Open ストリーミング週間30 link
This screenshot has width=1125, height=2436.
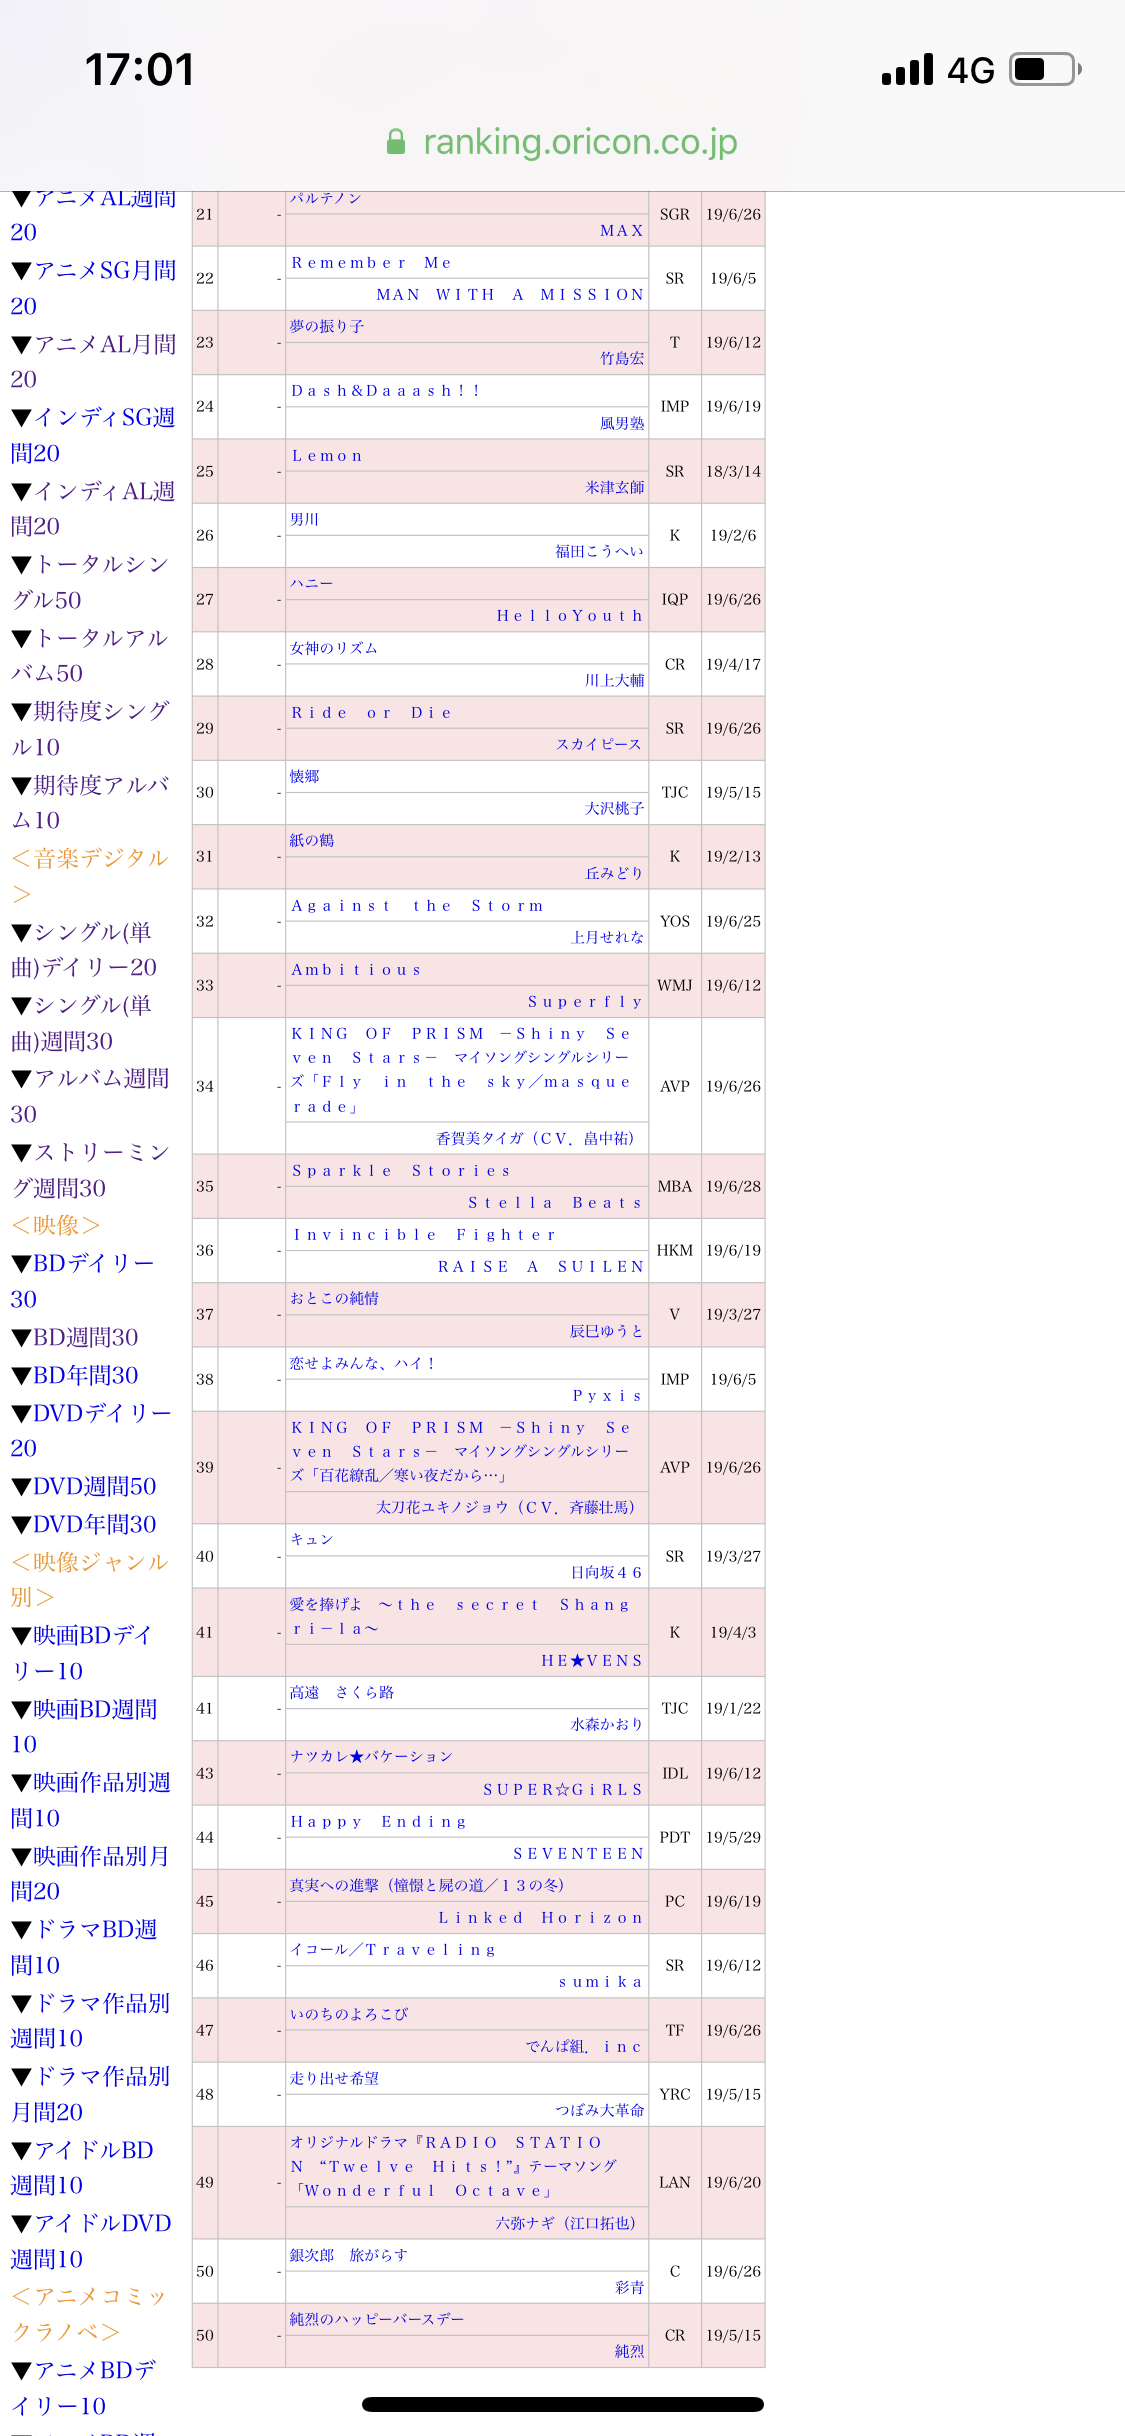(x=90, y=1170)
